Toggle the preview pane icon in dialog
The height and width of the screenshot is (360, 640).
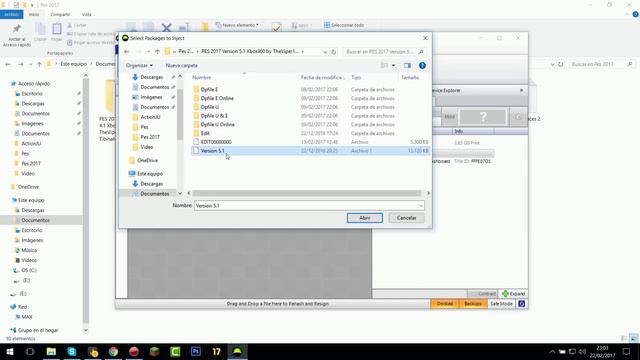point(407,65)
